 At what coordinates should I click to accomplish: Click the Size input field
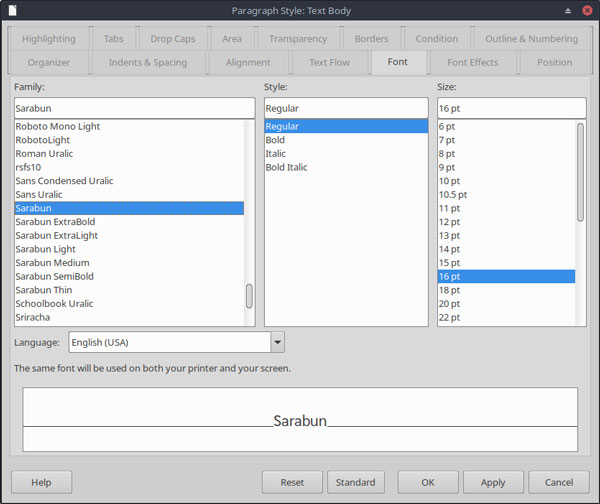[x=510, y=108]
